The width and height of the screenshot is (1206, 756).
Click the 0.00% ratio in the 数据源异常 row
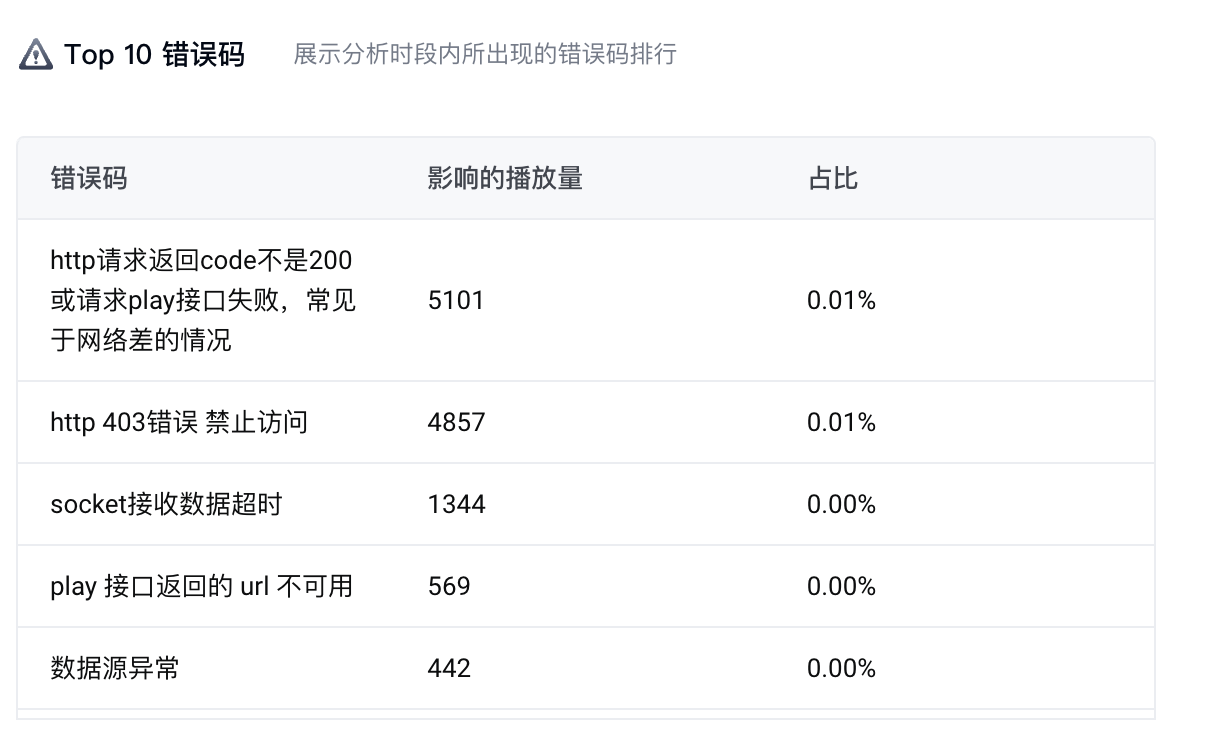pyautogui.click(x=841, y=668)
